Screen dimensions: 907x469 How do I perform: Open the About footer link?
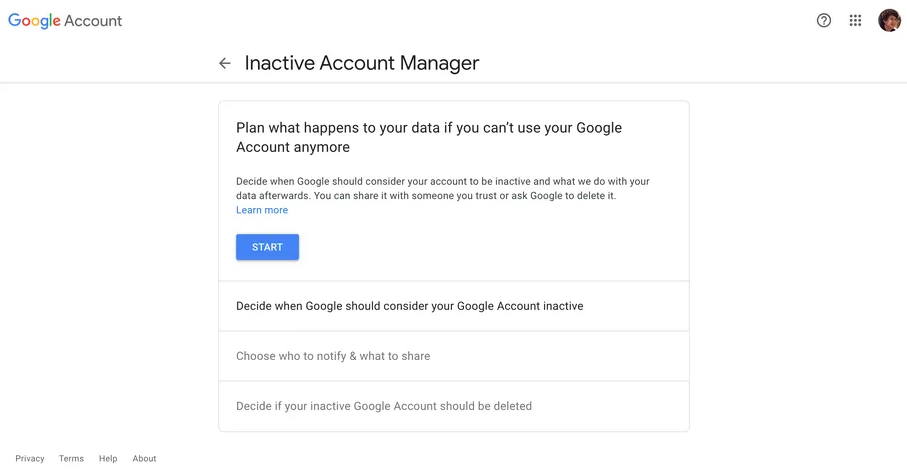click(x=144, y=458)
